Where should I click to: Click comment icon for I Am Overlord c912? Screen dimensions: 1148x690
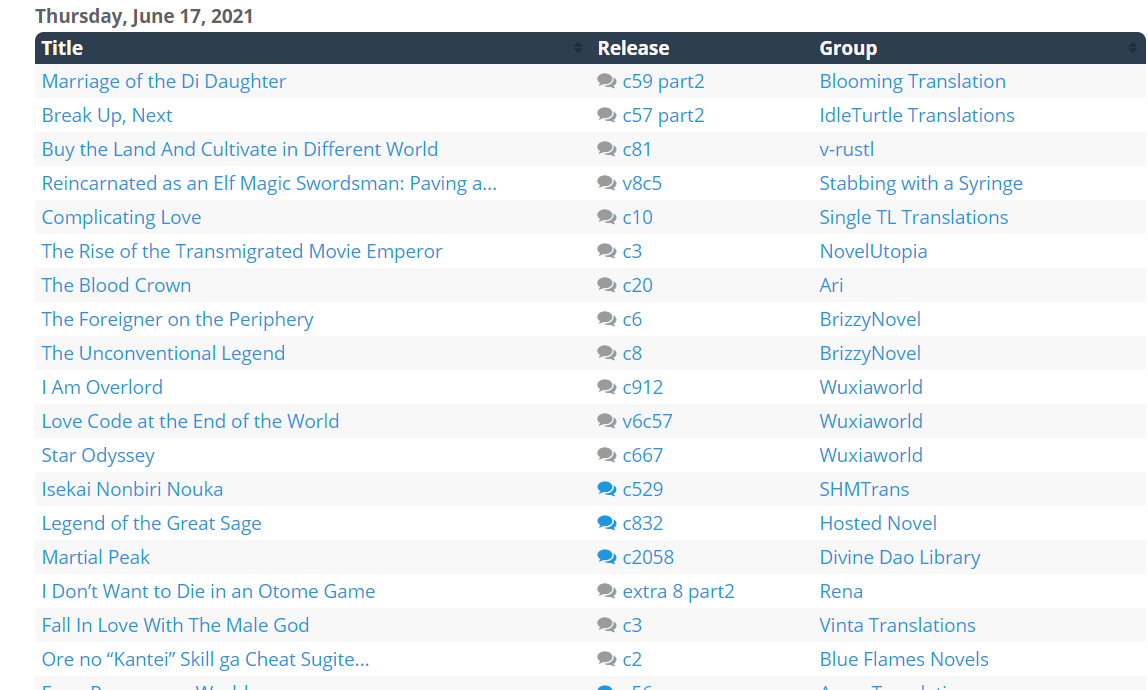click(606, 387)
